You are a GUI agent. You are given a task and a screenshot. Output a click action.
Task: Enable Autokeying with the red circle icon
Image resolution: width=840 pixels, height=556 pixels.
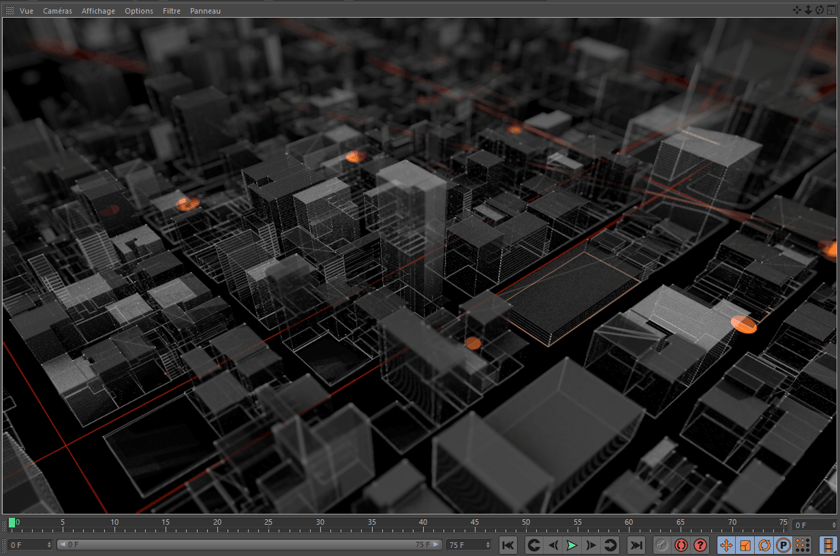(x=681, y=545)
